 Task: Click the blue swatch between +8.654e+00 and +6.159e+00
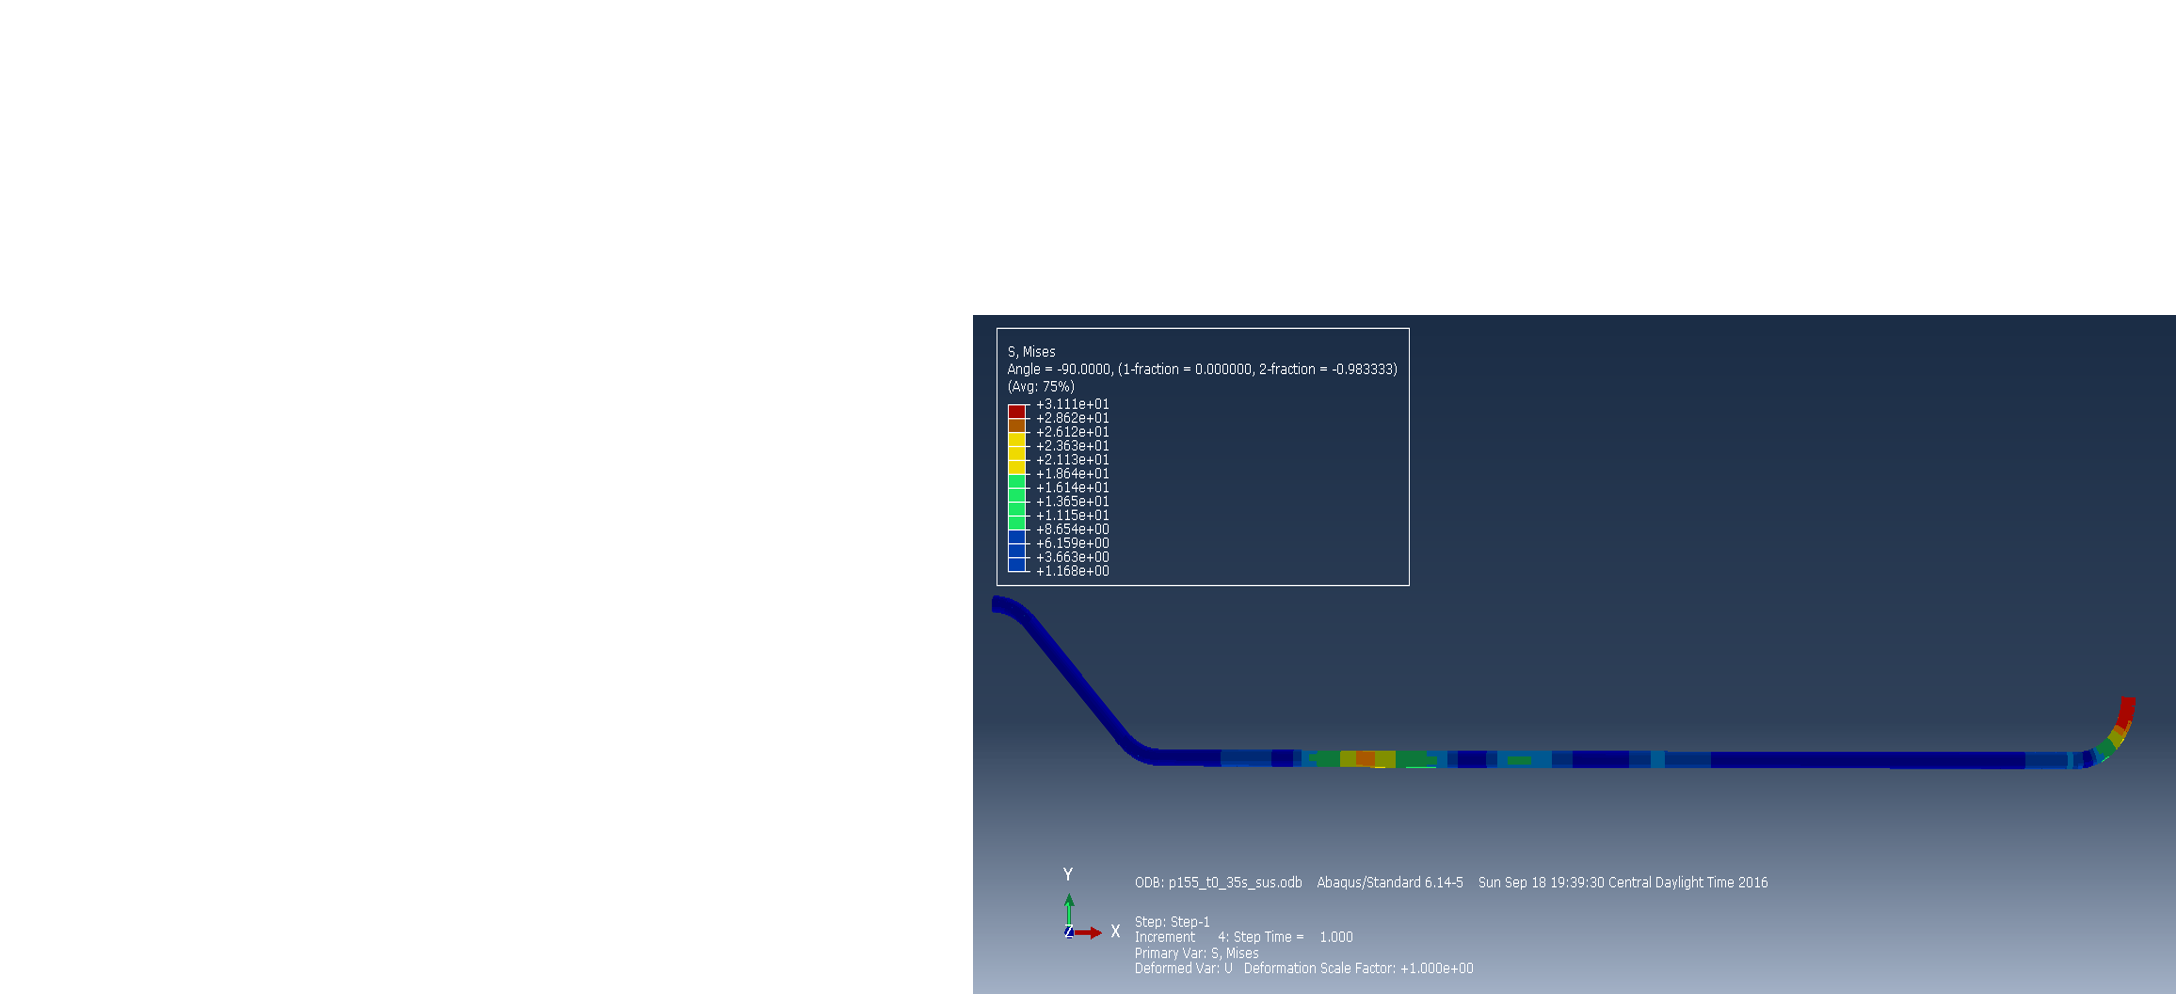1017,537
